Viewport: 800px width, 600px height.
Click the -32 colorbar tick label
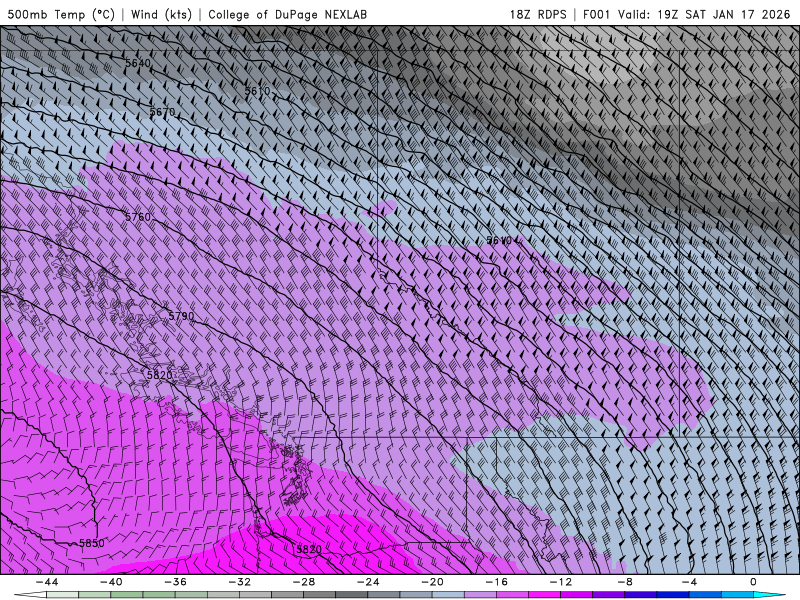tap(240, 582)
